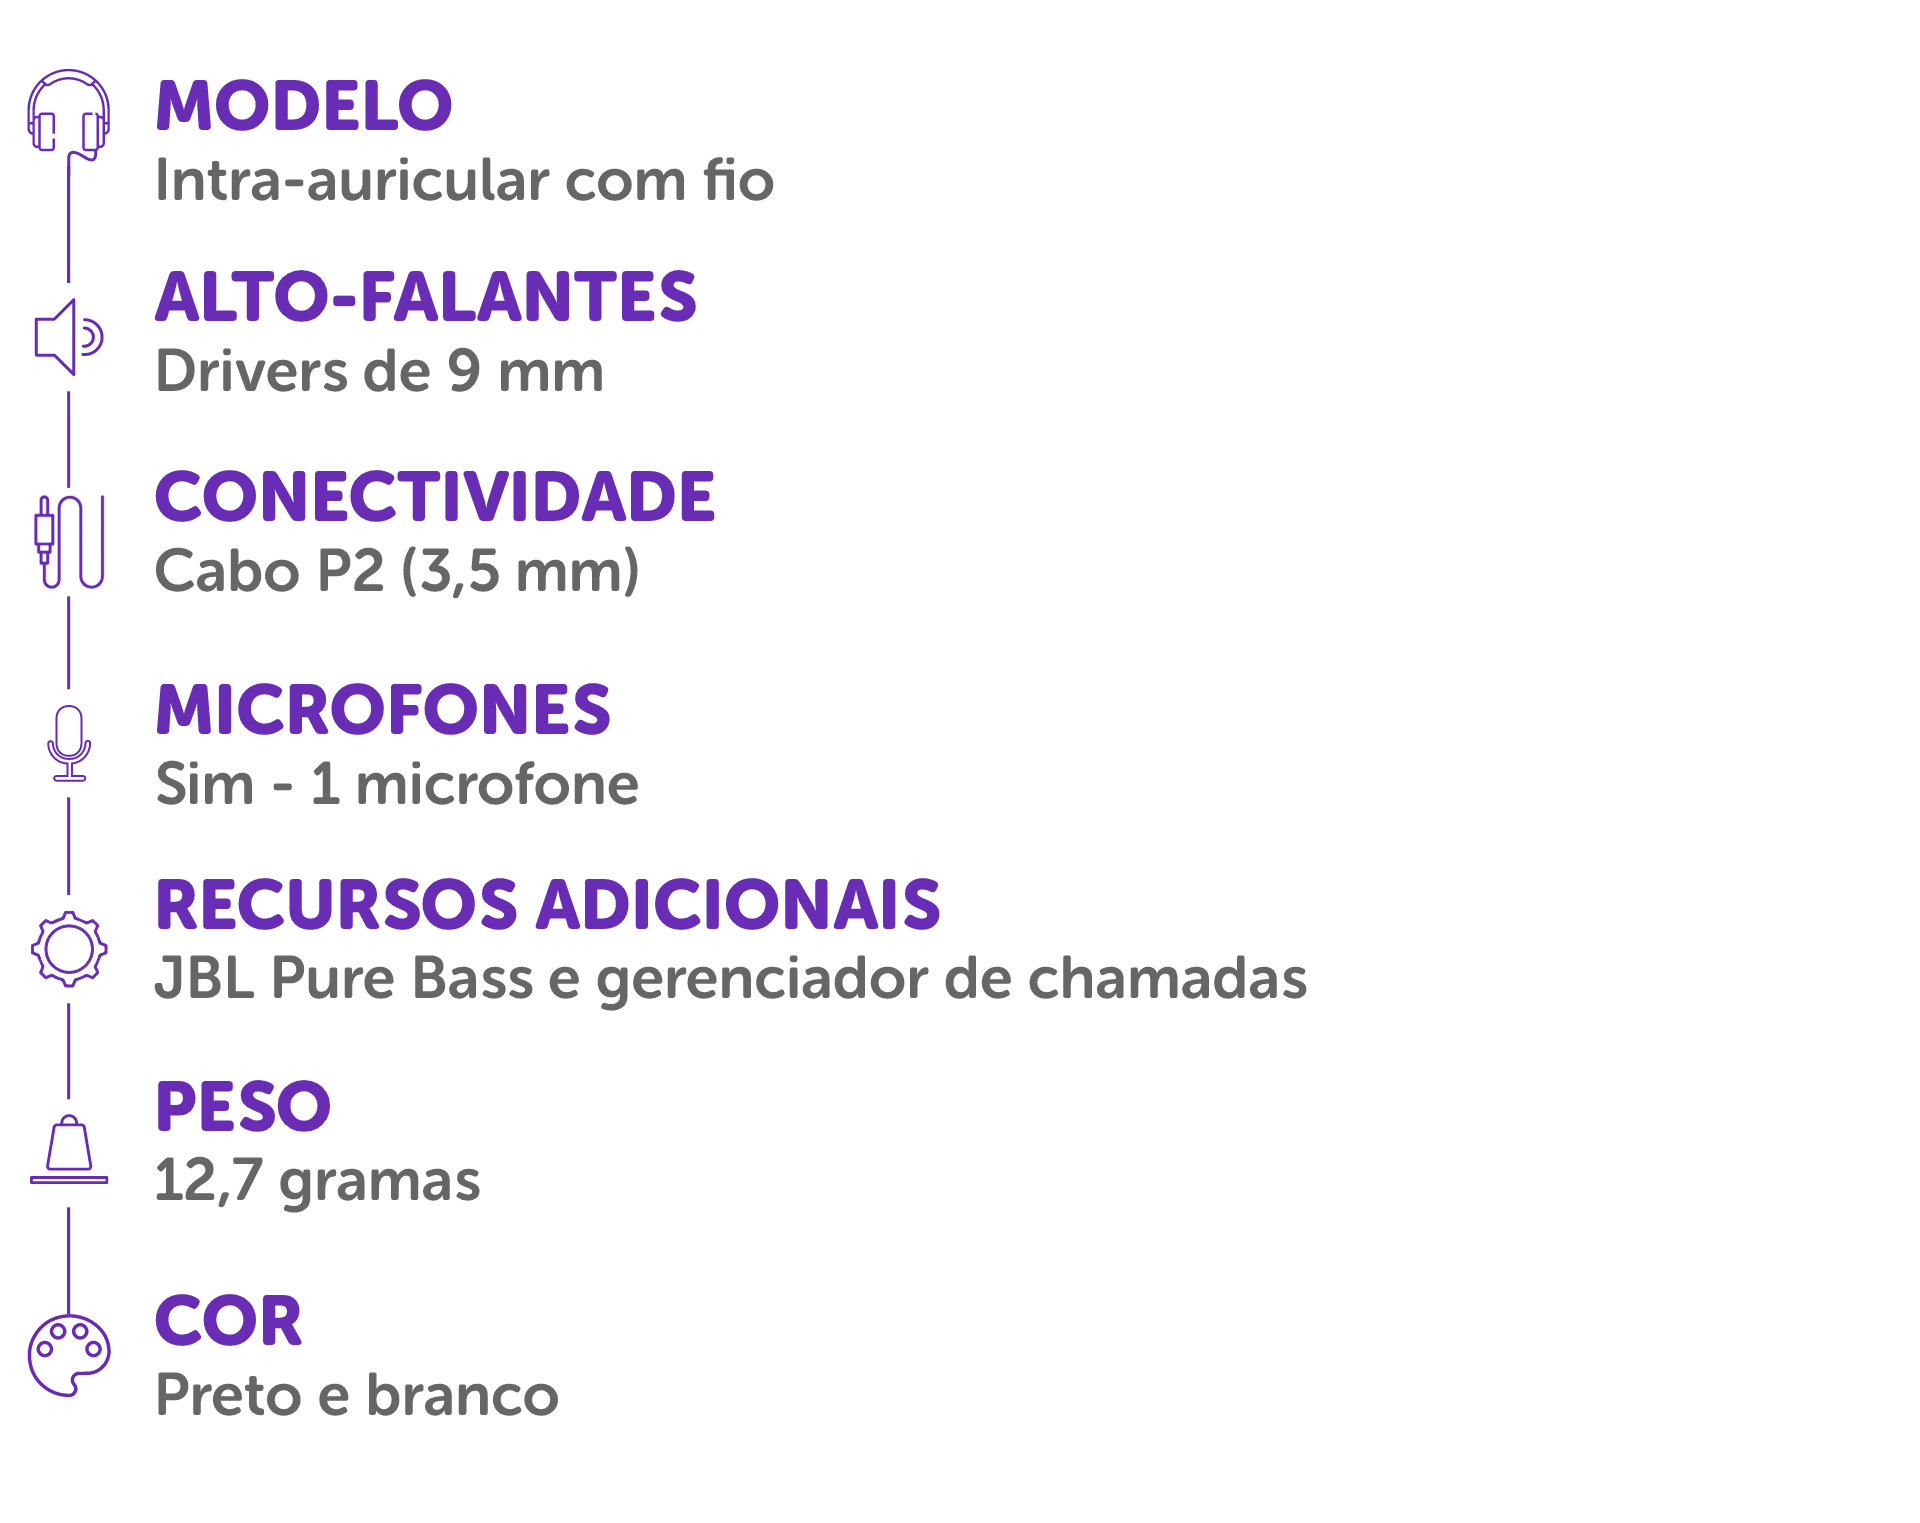Click 'JBL Pure Bass e gerenciador de chamadas'
1920x1523 pixels.
click(x=731, y=979)
